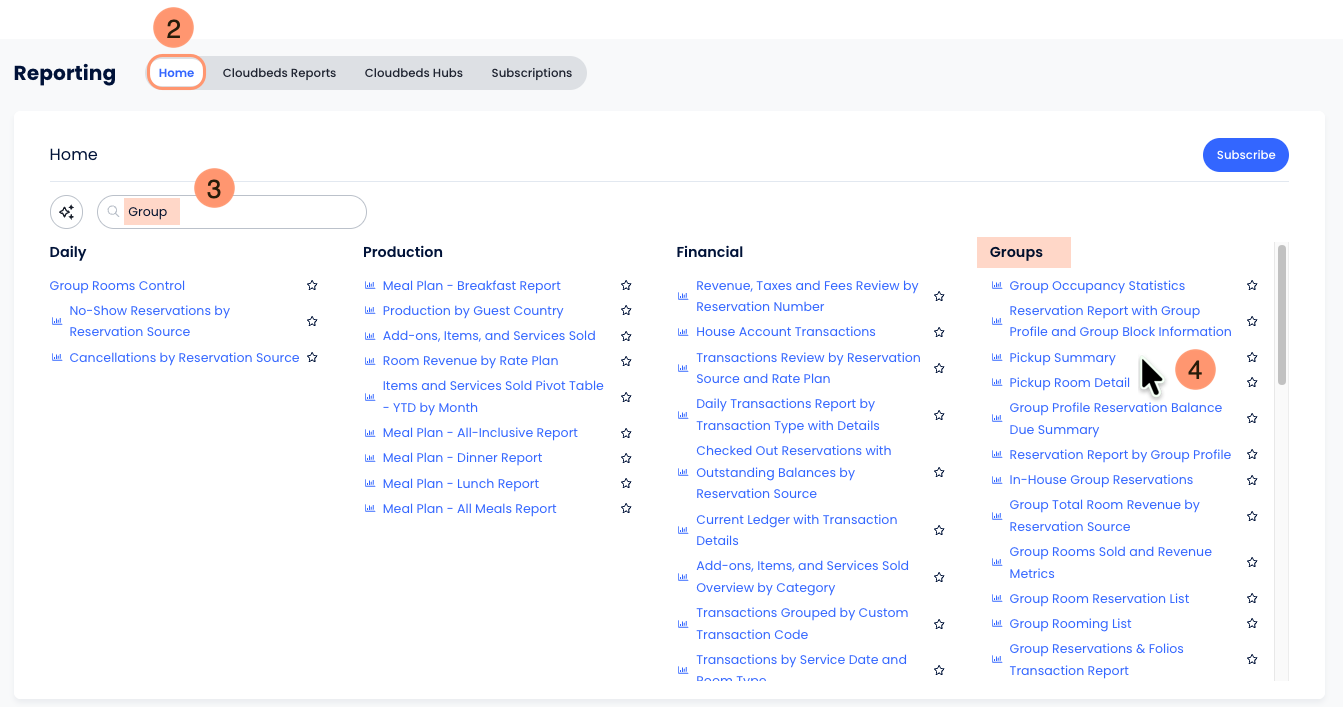The height and width of the screenshot is (707, 1343).
Task: Star Group Reservations & Folios Transaction Report
Action: 1252,660
